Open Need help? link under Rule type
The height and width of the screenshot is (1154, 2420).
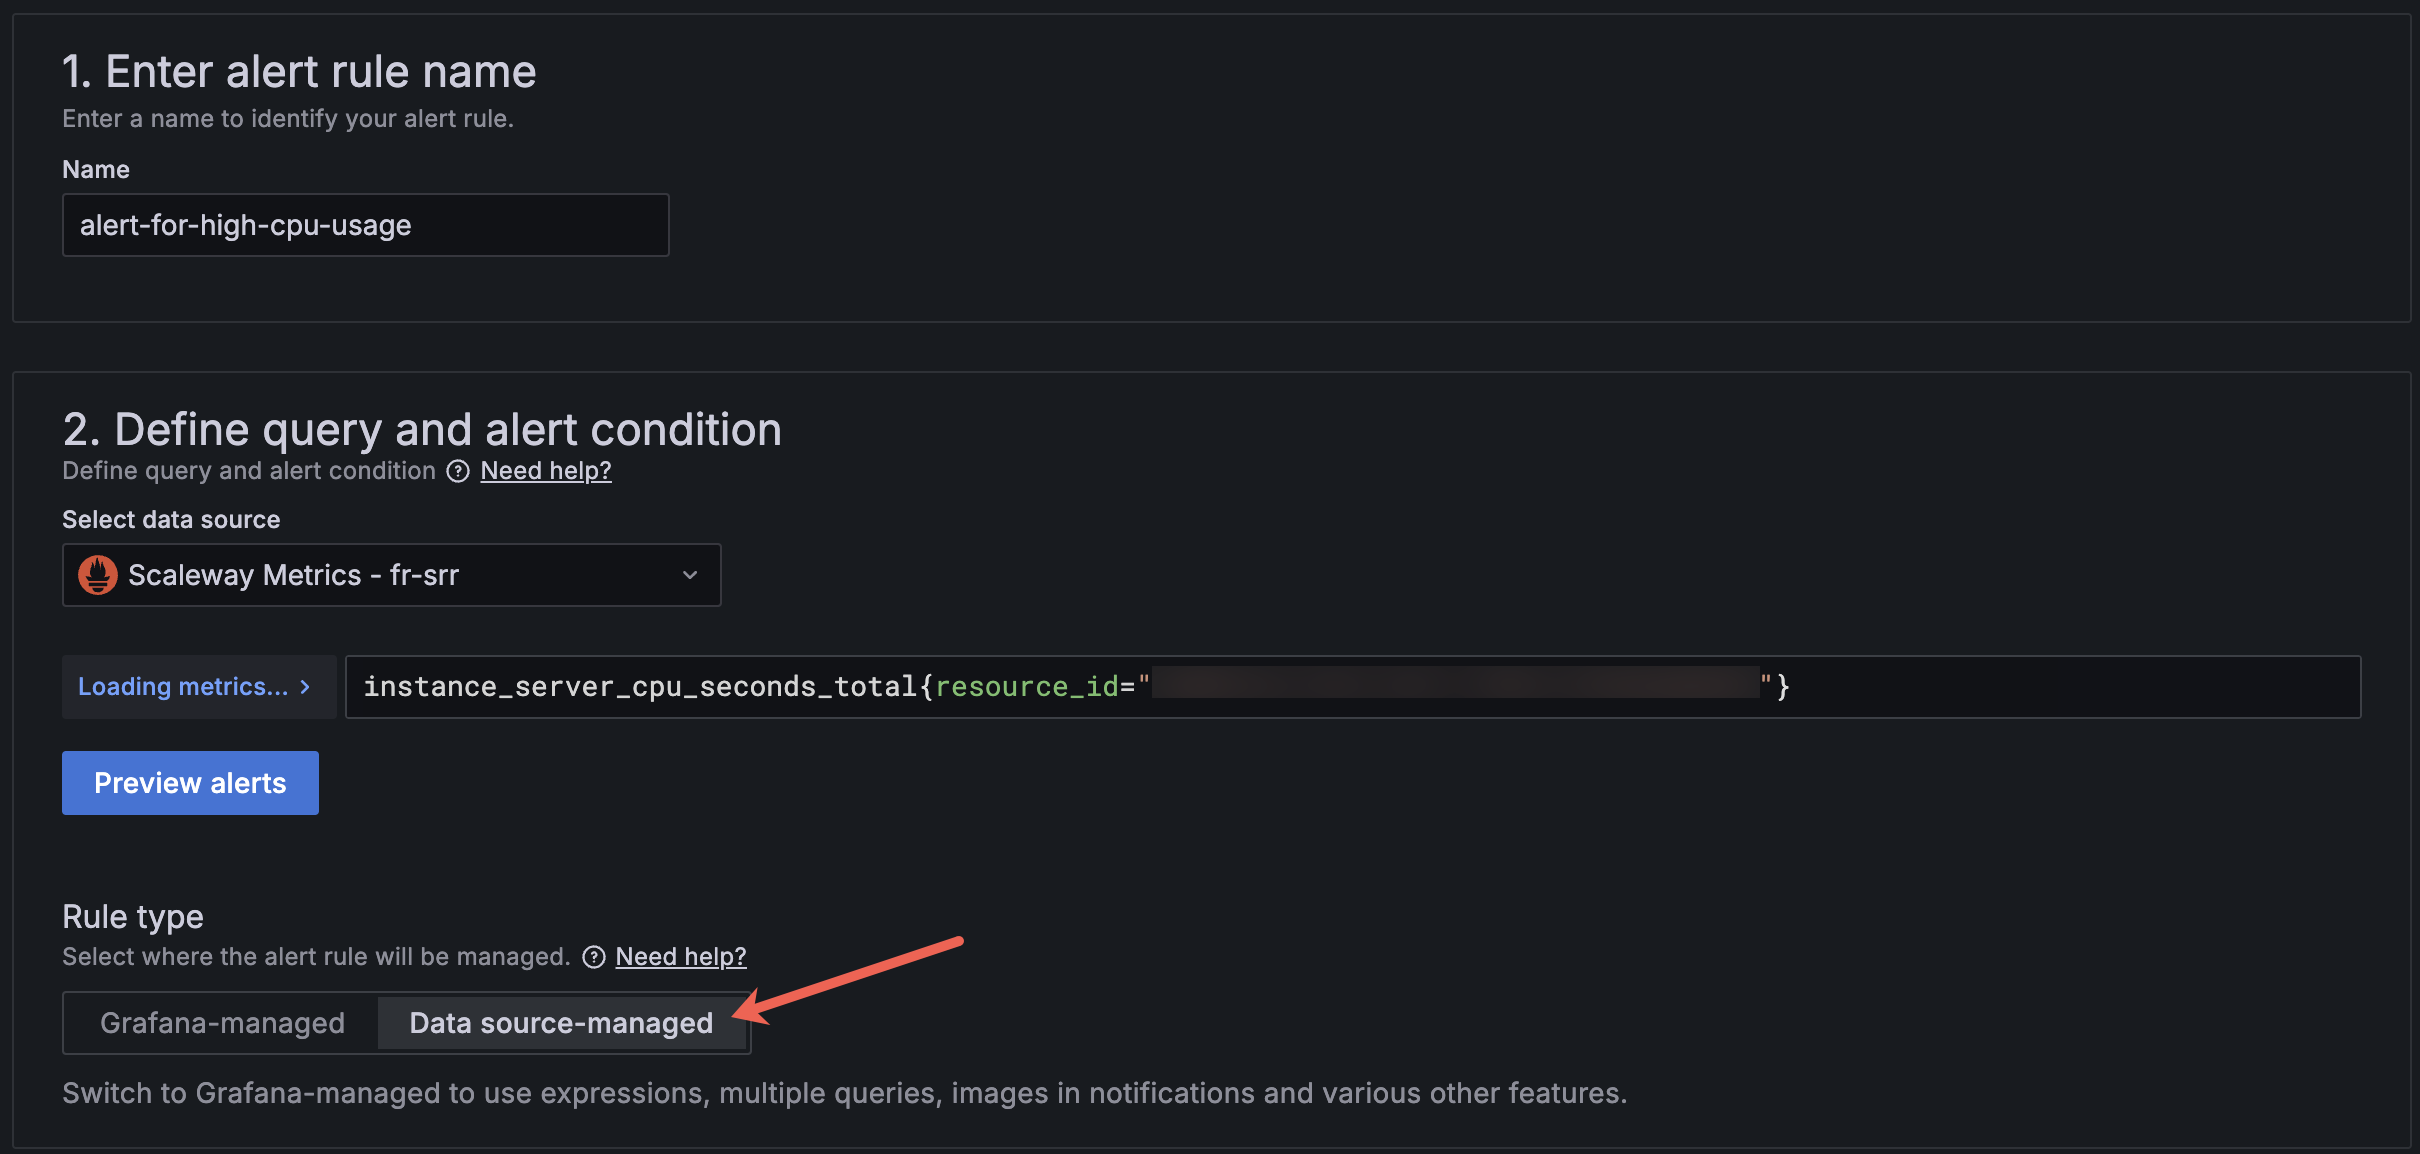pos(681,957)
